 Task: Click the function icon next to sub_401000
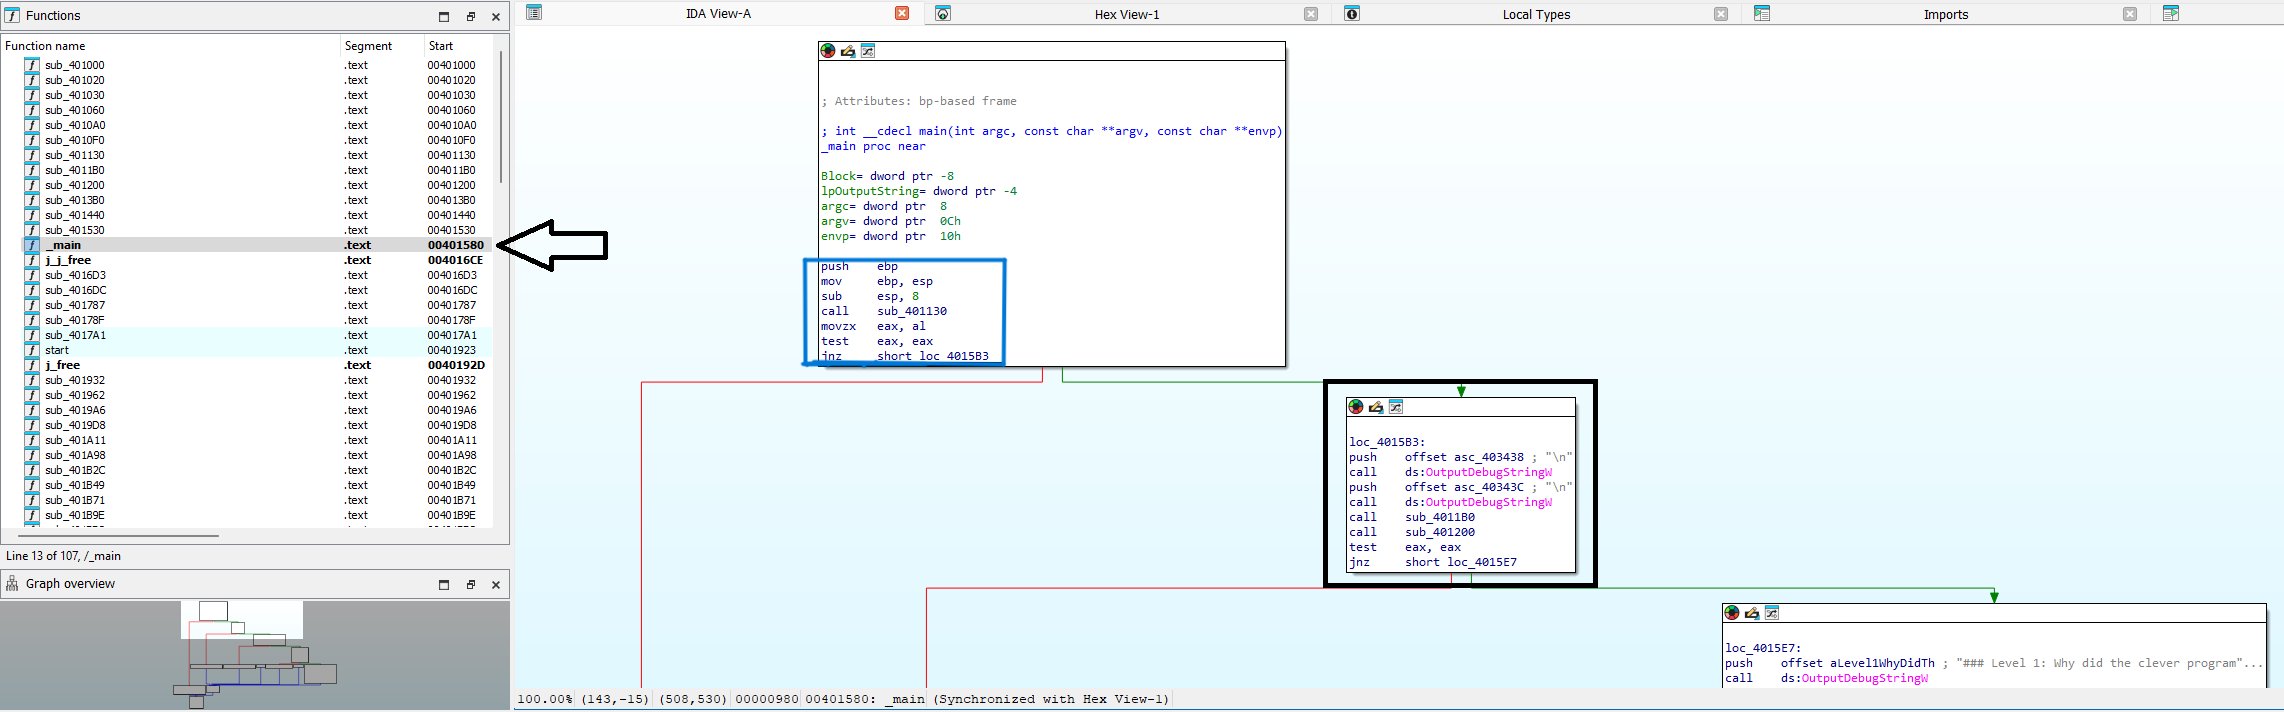point(32,65)
